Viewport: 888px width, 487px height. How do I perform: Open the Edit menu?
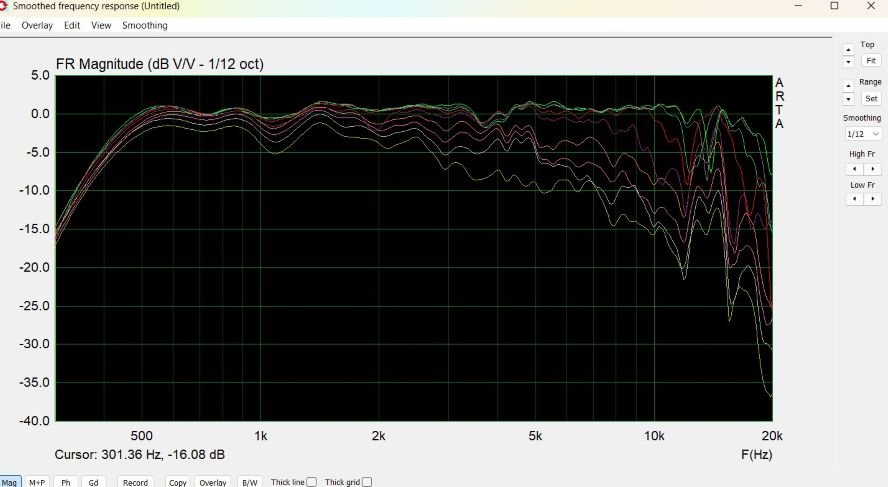point(72,25)
